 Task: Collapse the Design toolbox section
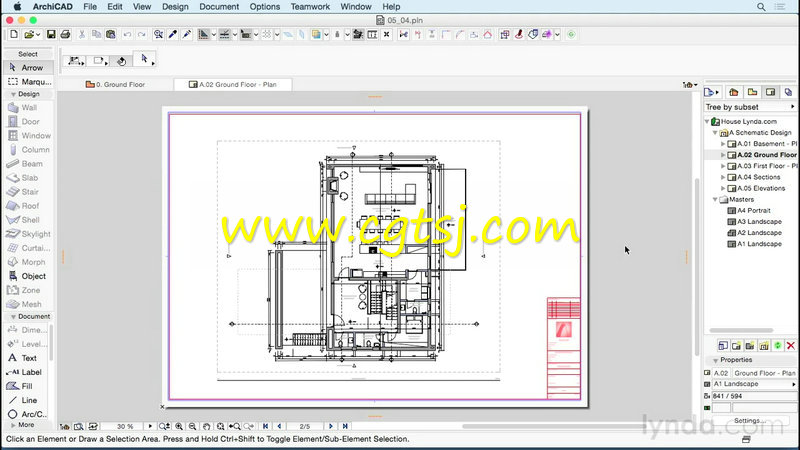click(x=13, y=94)
